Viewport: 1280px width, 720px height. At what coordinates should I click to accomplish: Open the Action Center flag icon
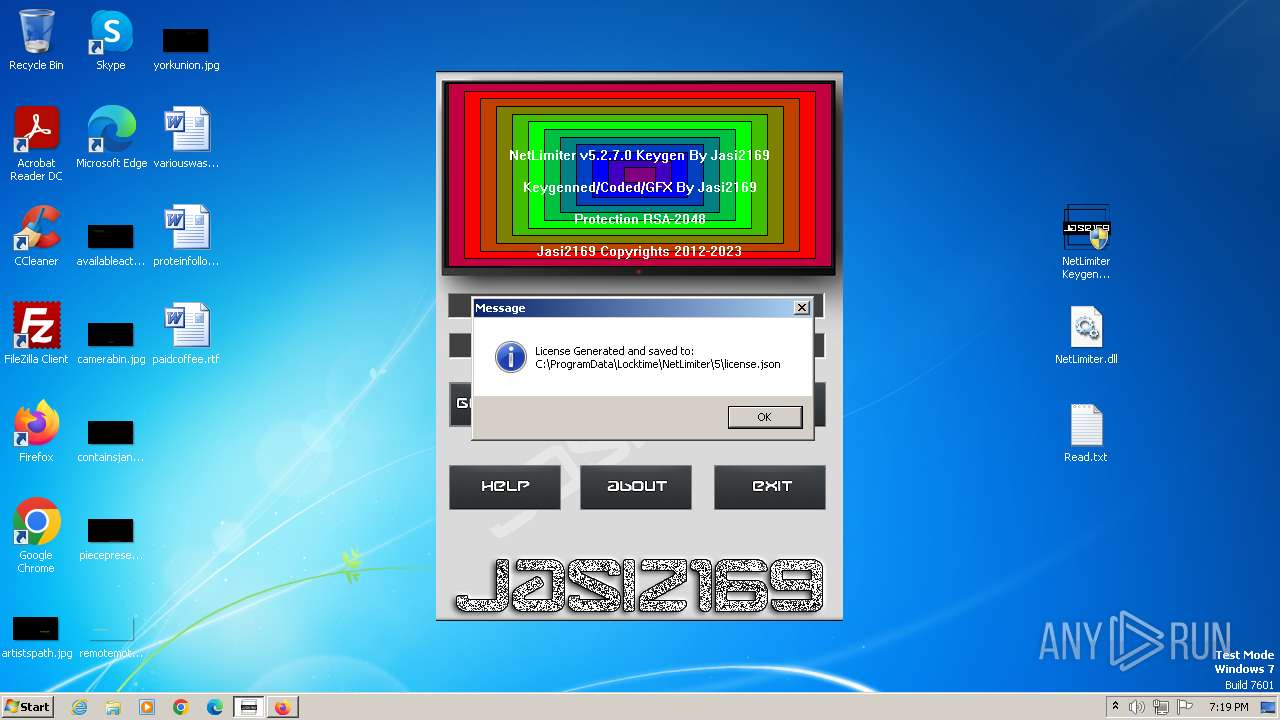[x=1185, y=707]
